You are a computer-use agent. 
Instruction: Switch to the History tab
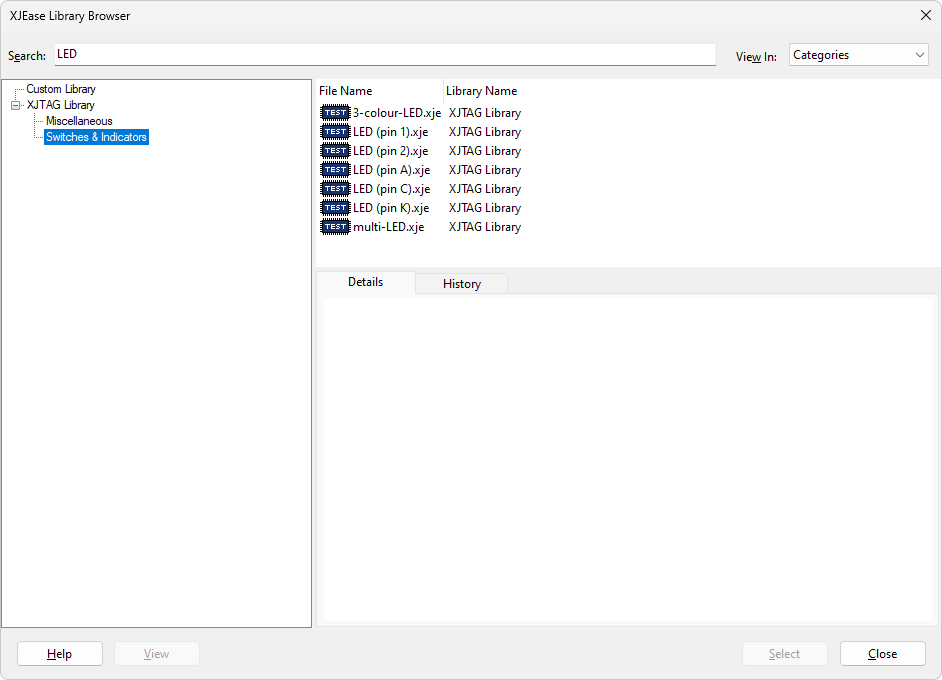[461, 284]
